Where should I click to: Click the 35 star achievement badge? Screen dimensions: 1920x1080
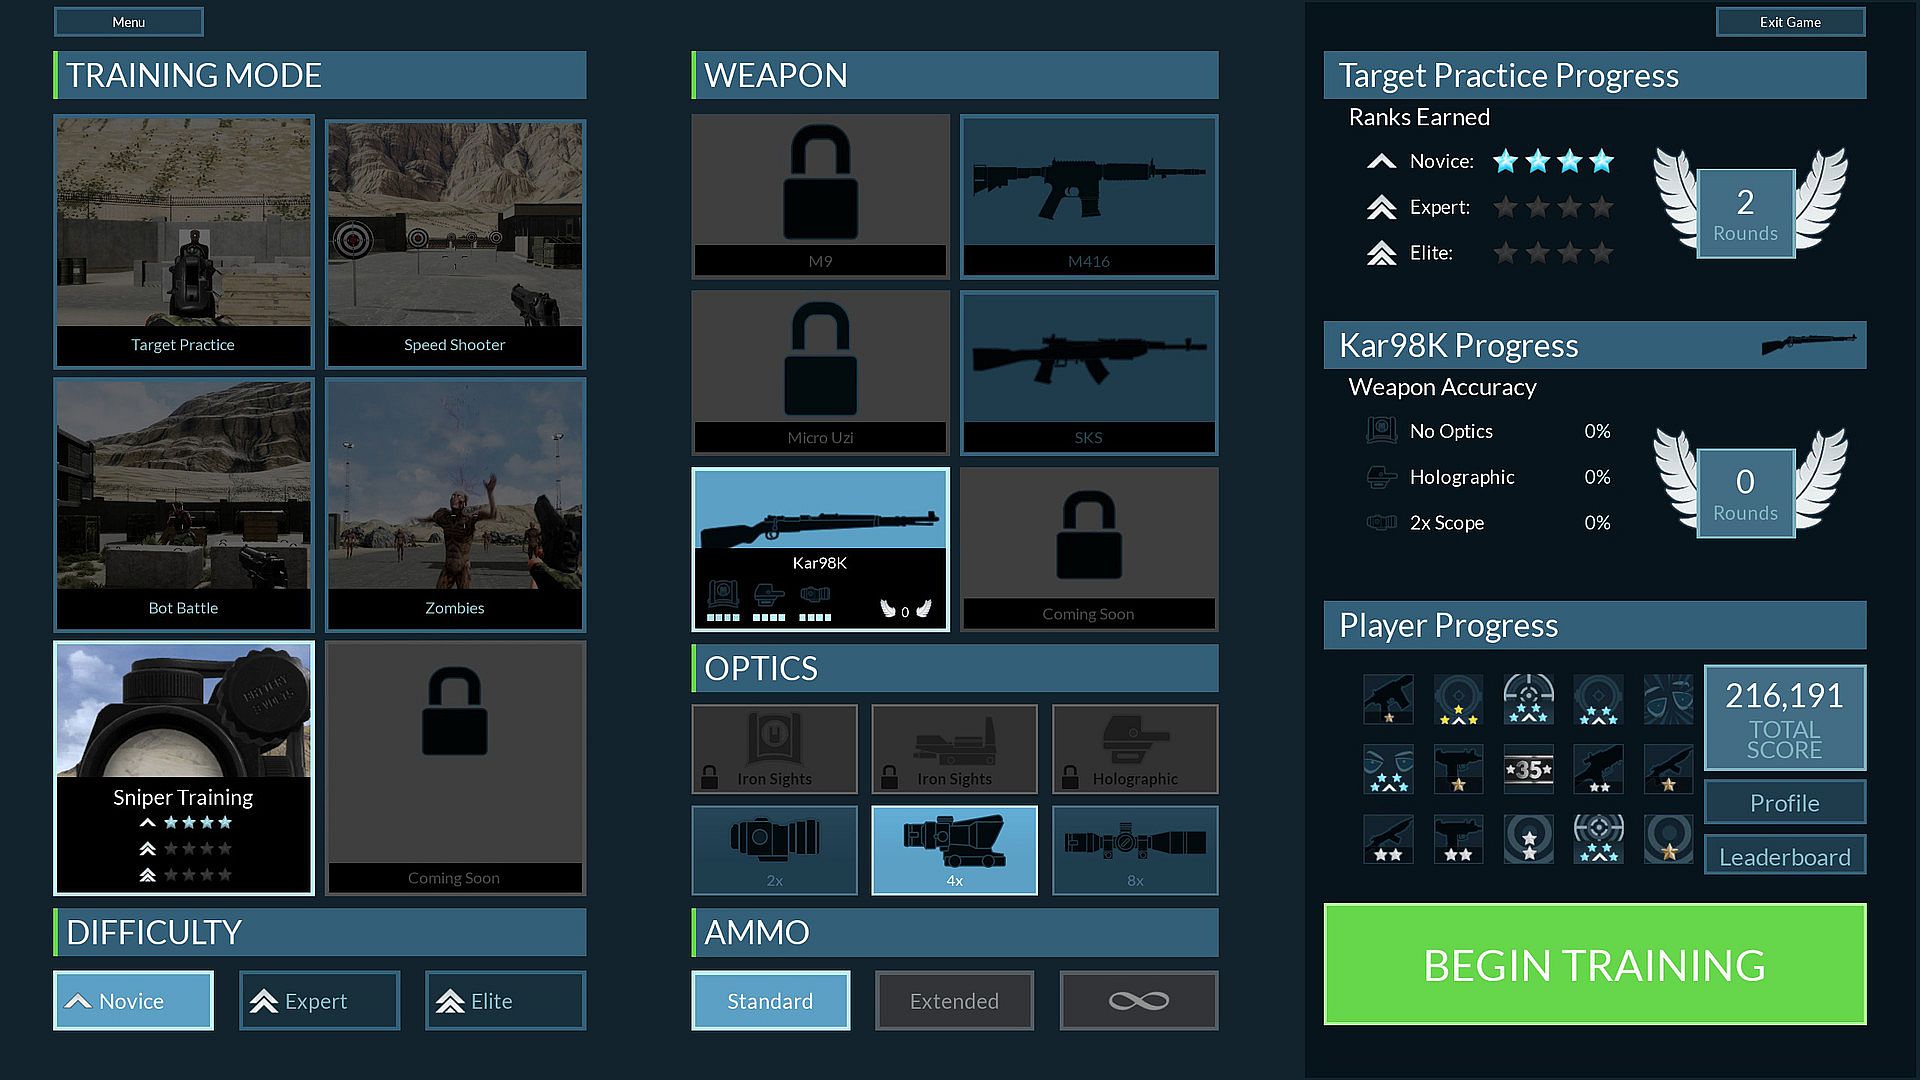1528,769
